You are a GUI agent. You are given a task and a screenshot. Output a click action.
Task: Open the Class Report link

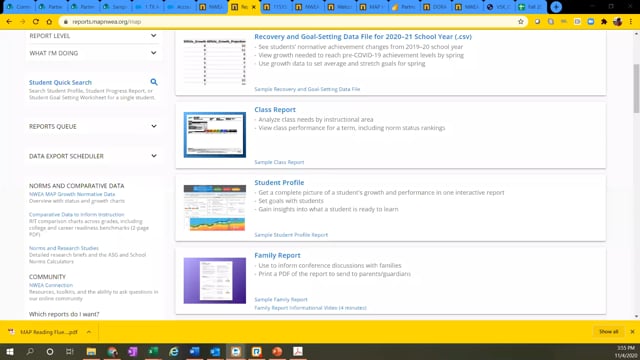[275, 109]
